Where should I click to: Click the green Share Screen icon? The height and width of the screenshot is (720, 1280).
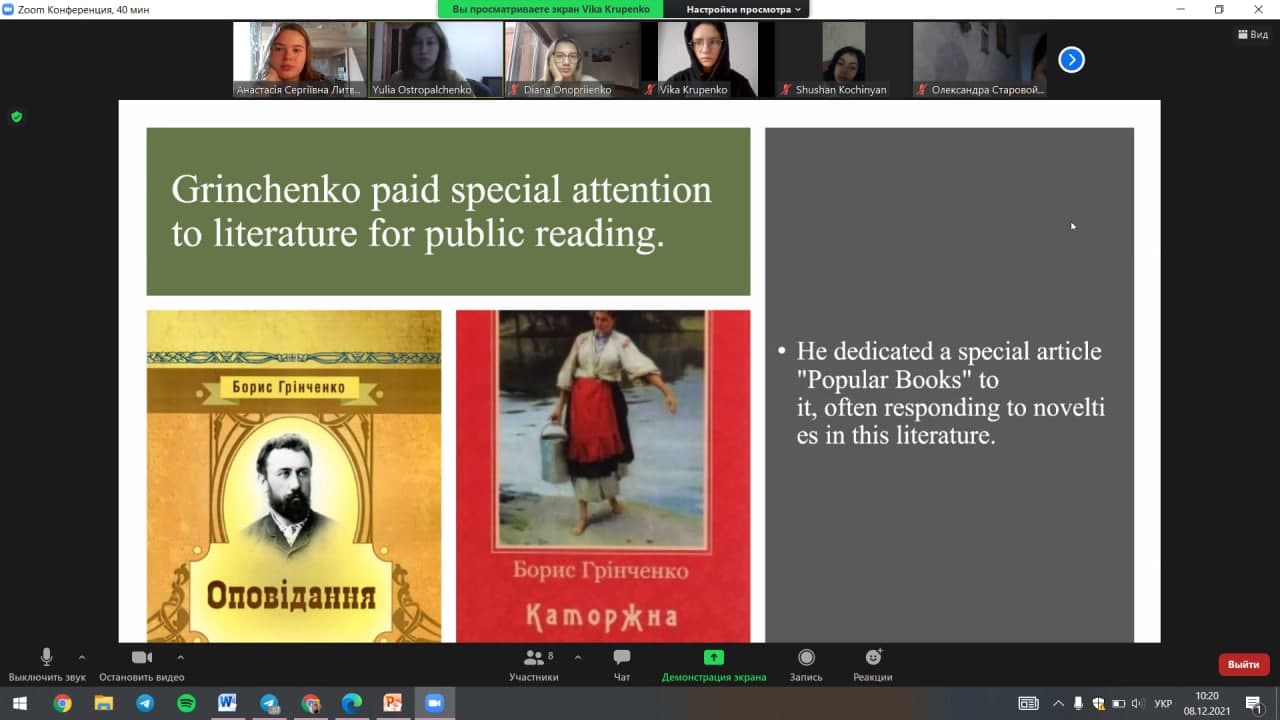pos(713,658)
